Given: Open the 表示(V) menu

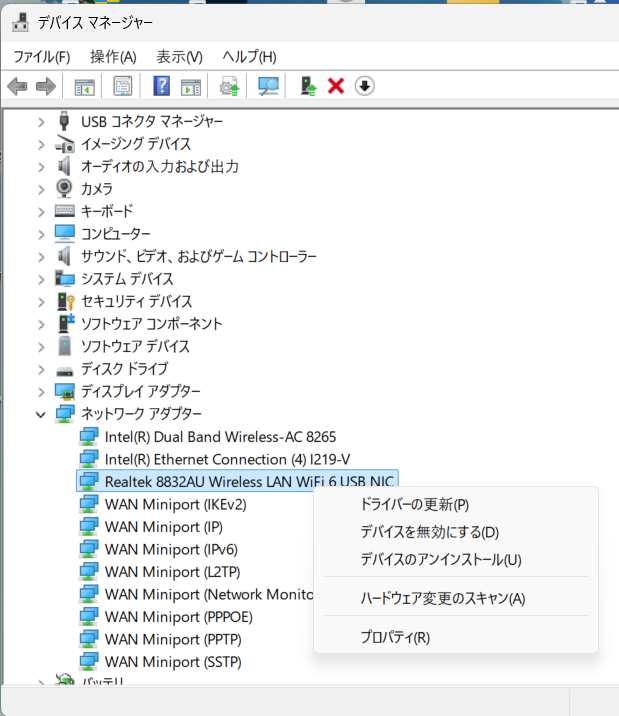Looking at the screenshot, I should click(179, 57).
